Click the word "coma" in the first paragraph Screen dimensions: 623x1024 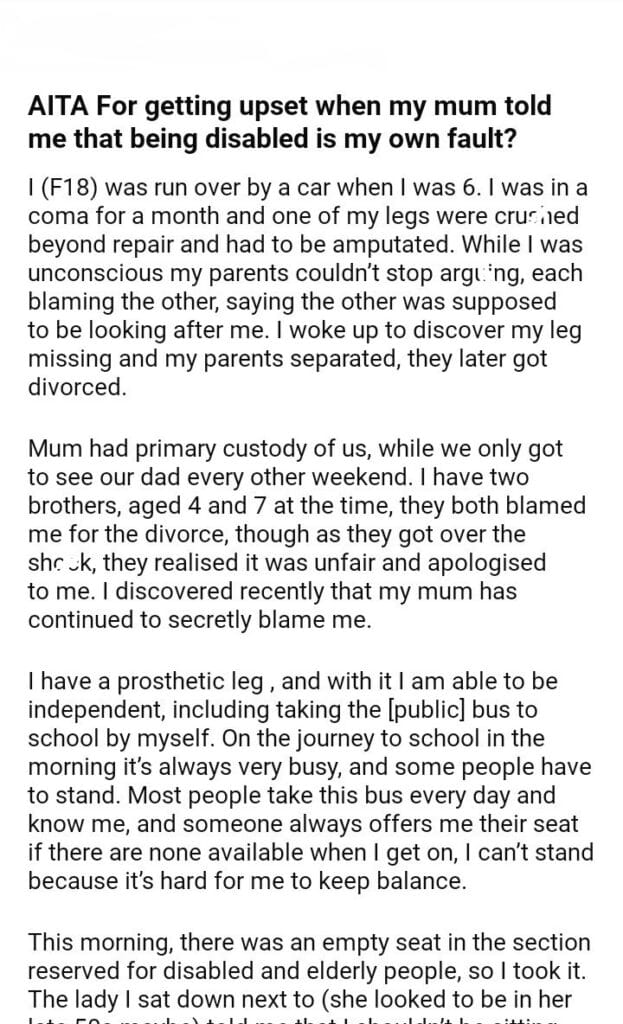(56, 216)
